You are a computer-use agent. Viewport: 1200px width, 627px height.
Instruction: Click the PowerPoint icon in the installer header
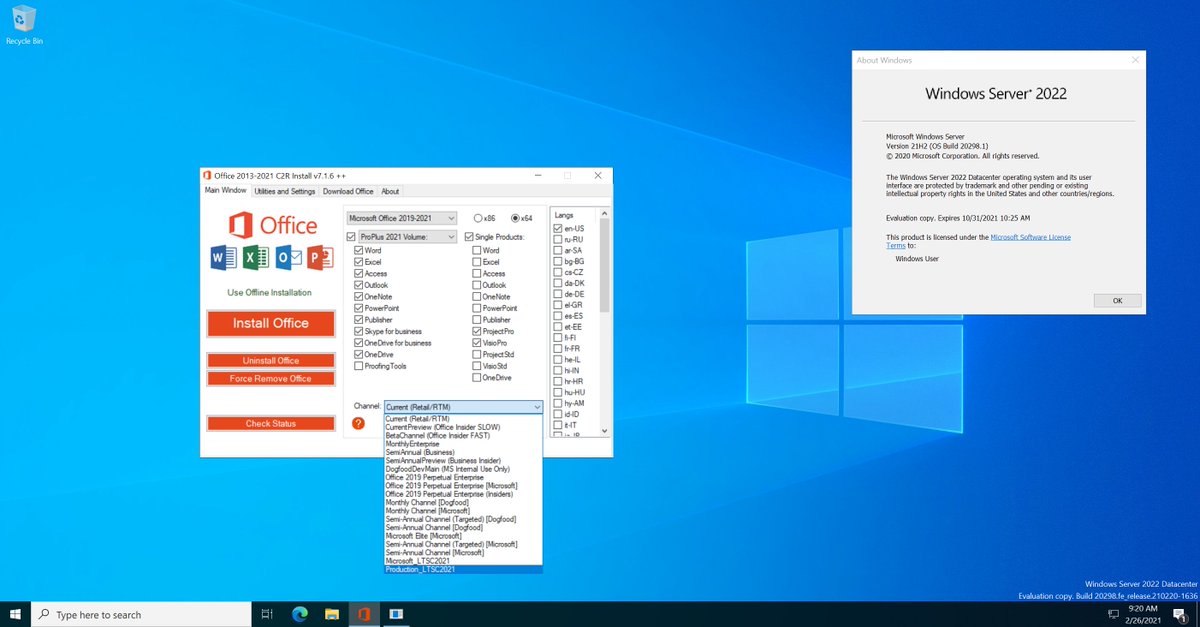click(320, 258)
